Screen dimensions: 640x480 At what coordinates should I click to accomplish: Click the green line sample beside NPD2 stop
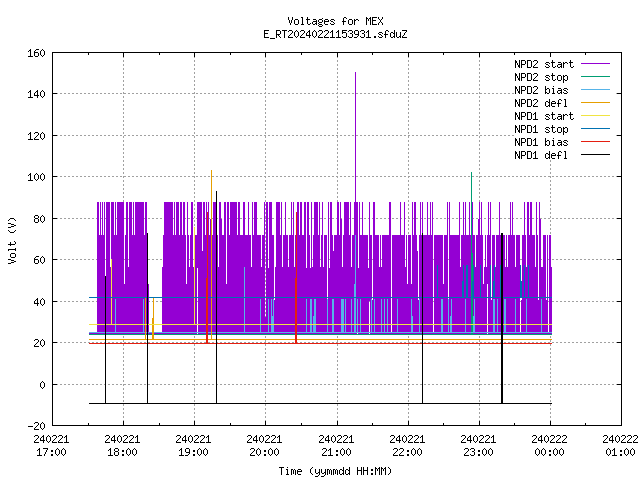[595, 76]
